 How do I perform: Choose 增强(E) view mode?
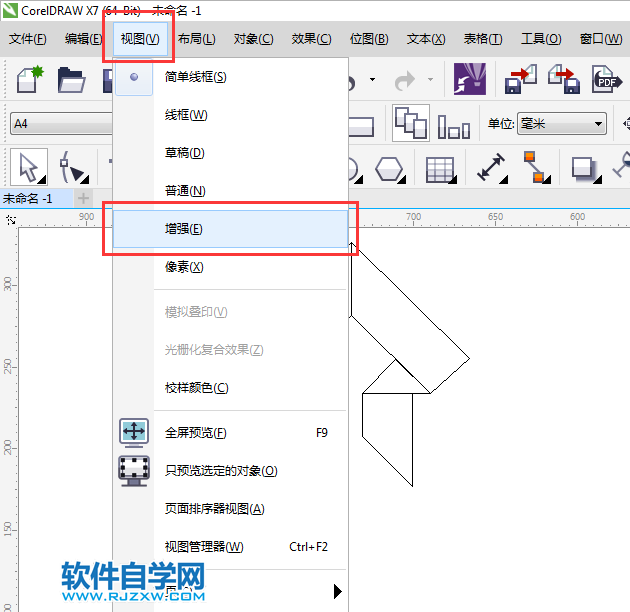[231, 229]
